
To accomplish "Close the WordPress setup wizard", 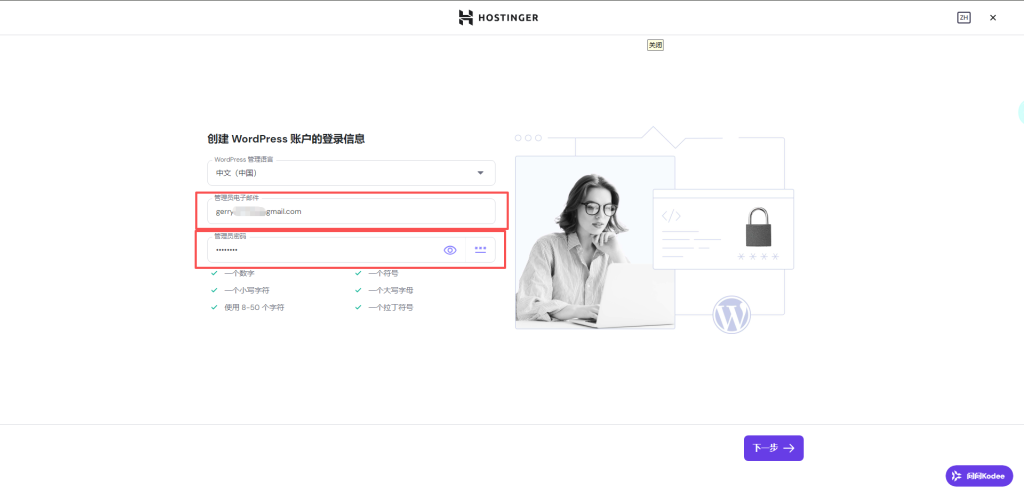I will coord(993,18).
